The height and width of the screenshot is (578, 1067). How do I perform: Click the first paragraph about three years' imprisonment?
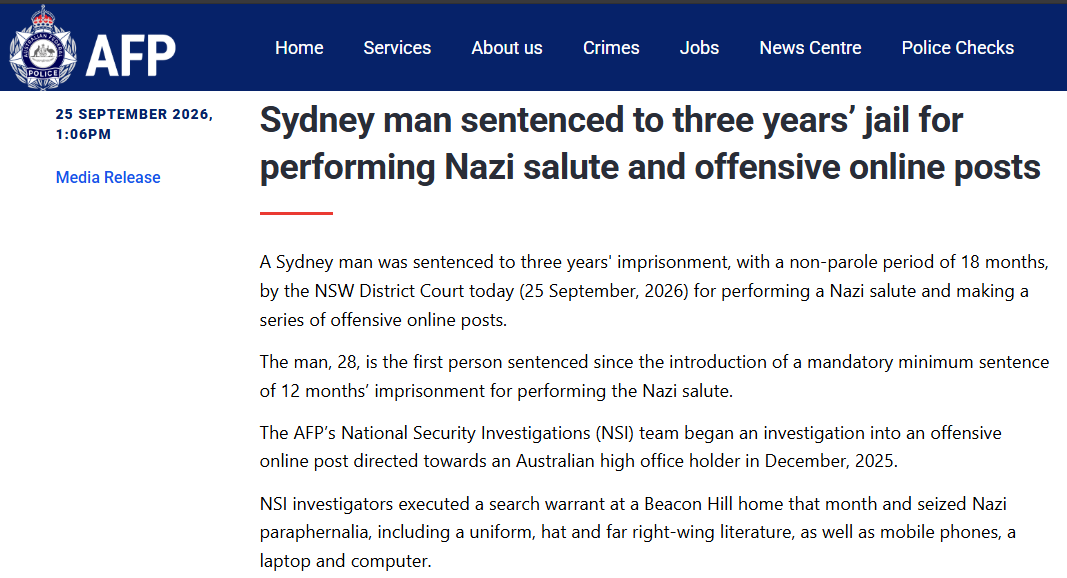(x=654, y=291)
